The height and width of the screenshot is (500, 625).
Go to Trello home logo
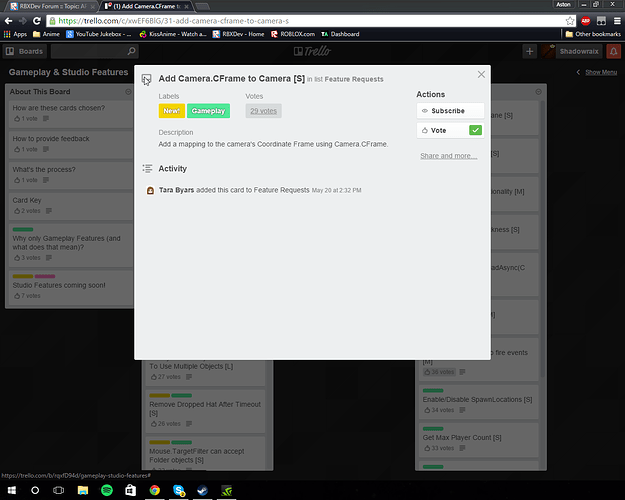(312, 51)
